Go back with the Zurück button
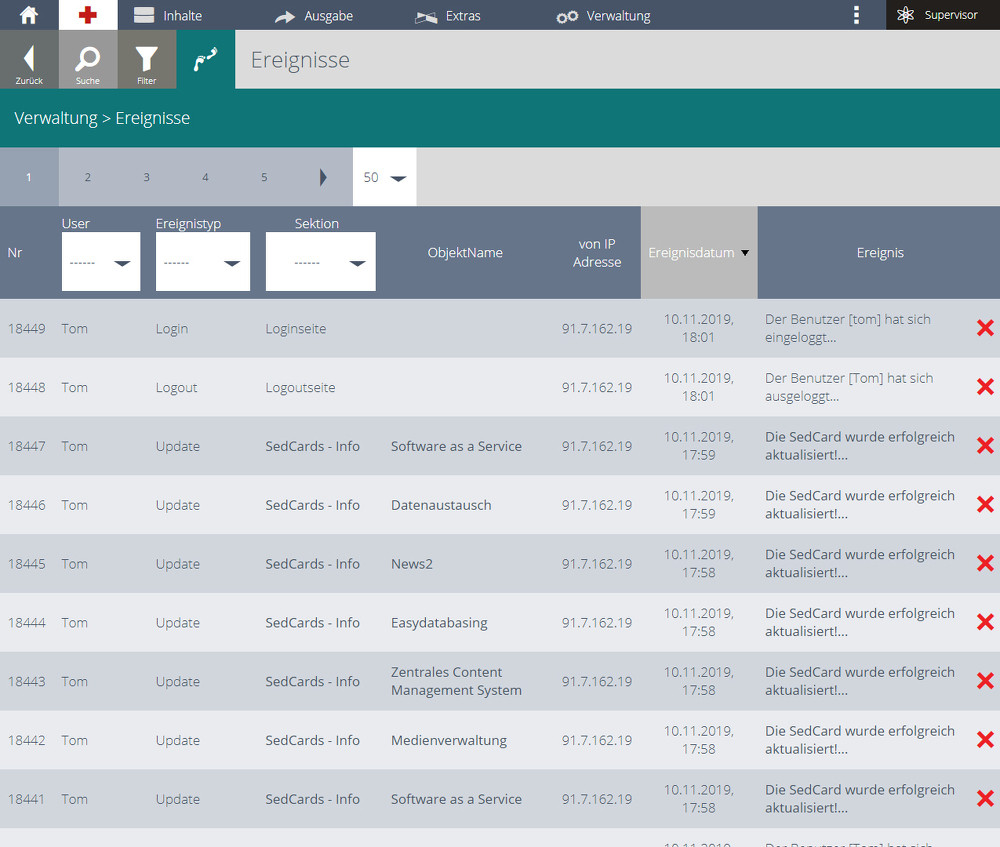The height and width of the screenshot is (847, 1000). pyautogui.click(x=29, y=59)
